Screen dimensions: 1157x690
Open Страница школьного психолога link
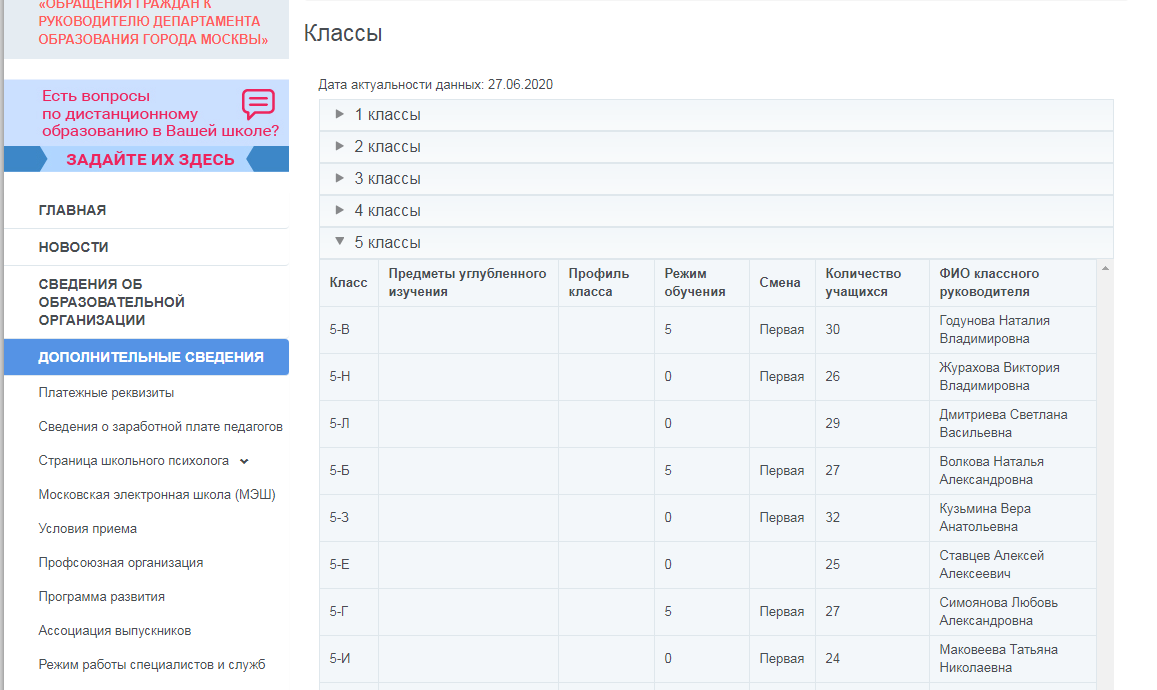pos(134,460)
